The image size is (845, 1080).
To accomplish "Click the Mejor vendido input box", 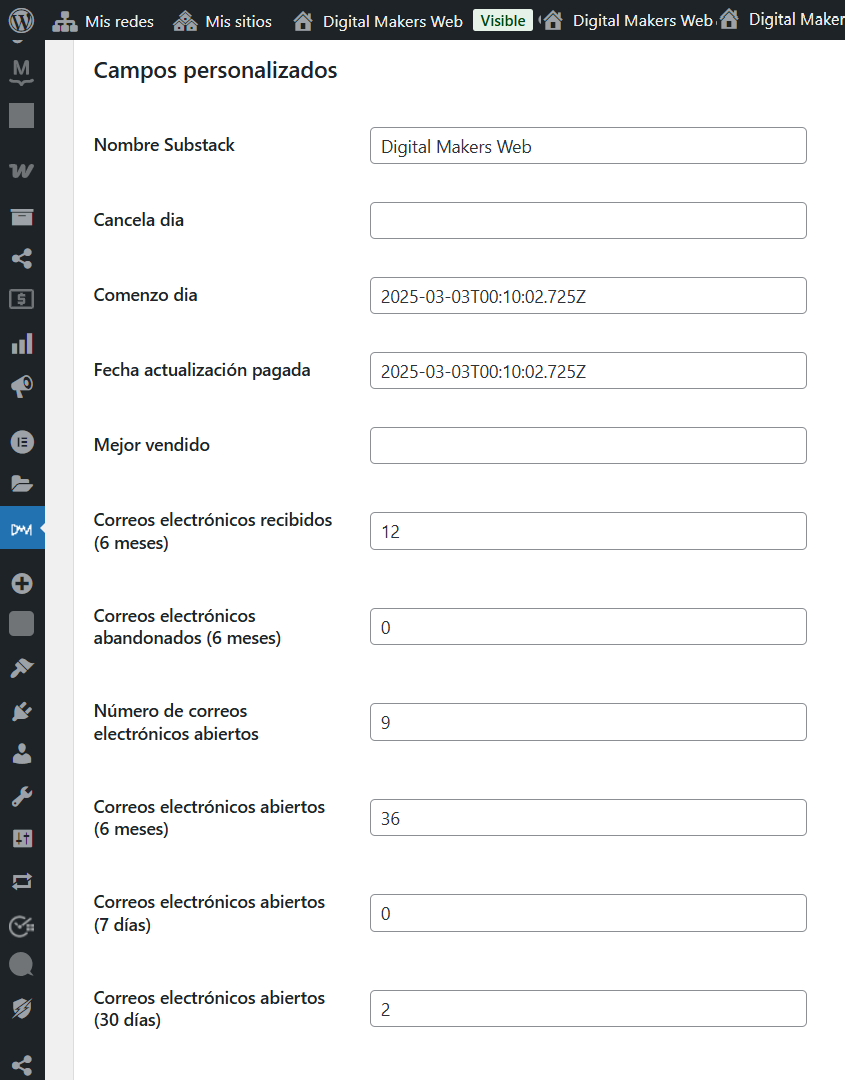I will click(x=588, y=446).
